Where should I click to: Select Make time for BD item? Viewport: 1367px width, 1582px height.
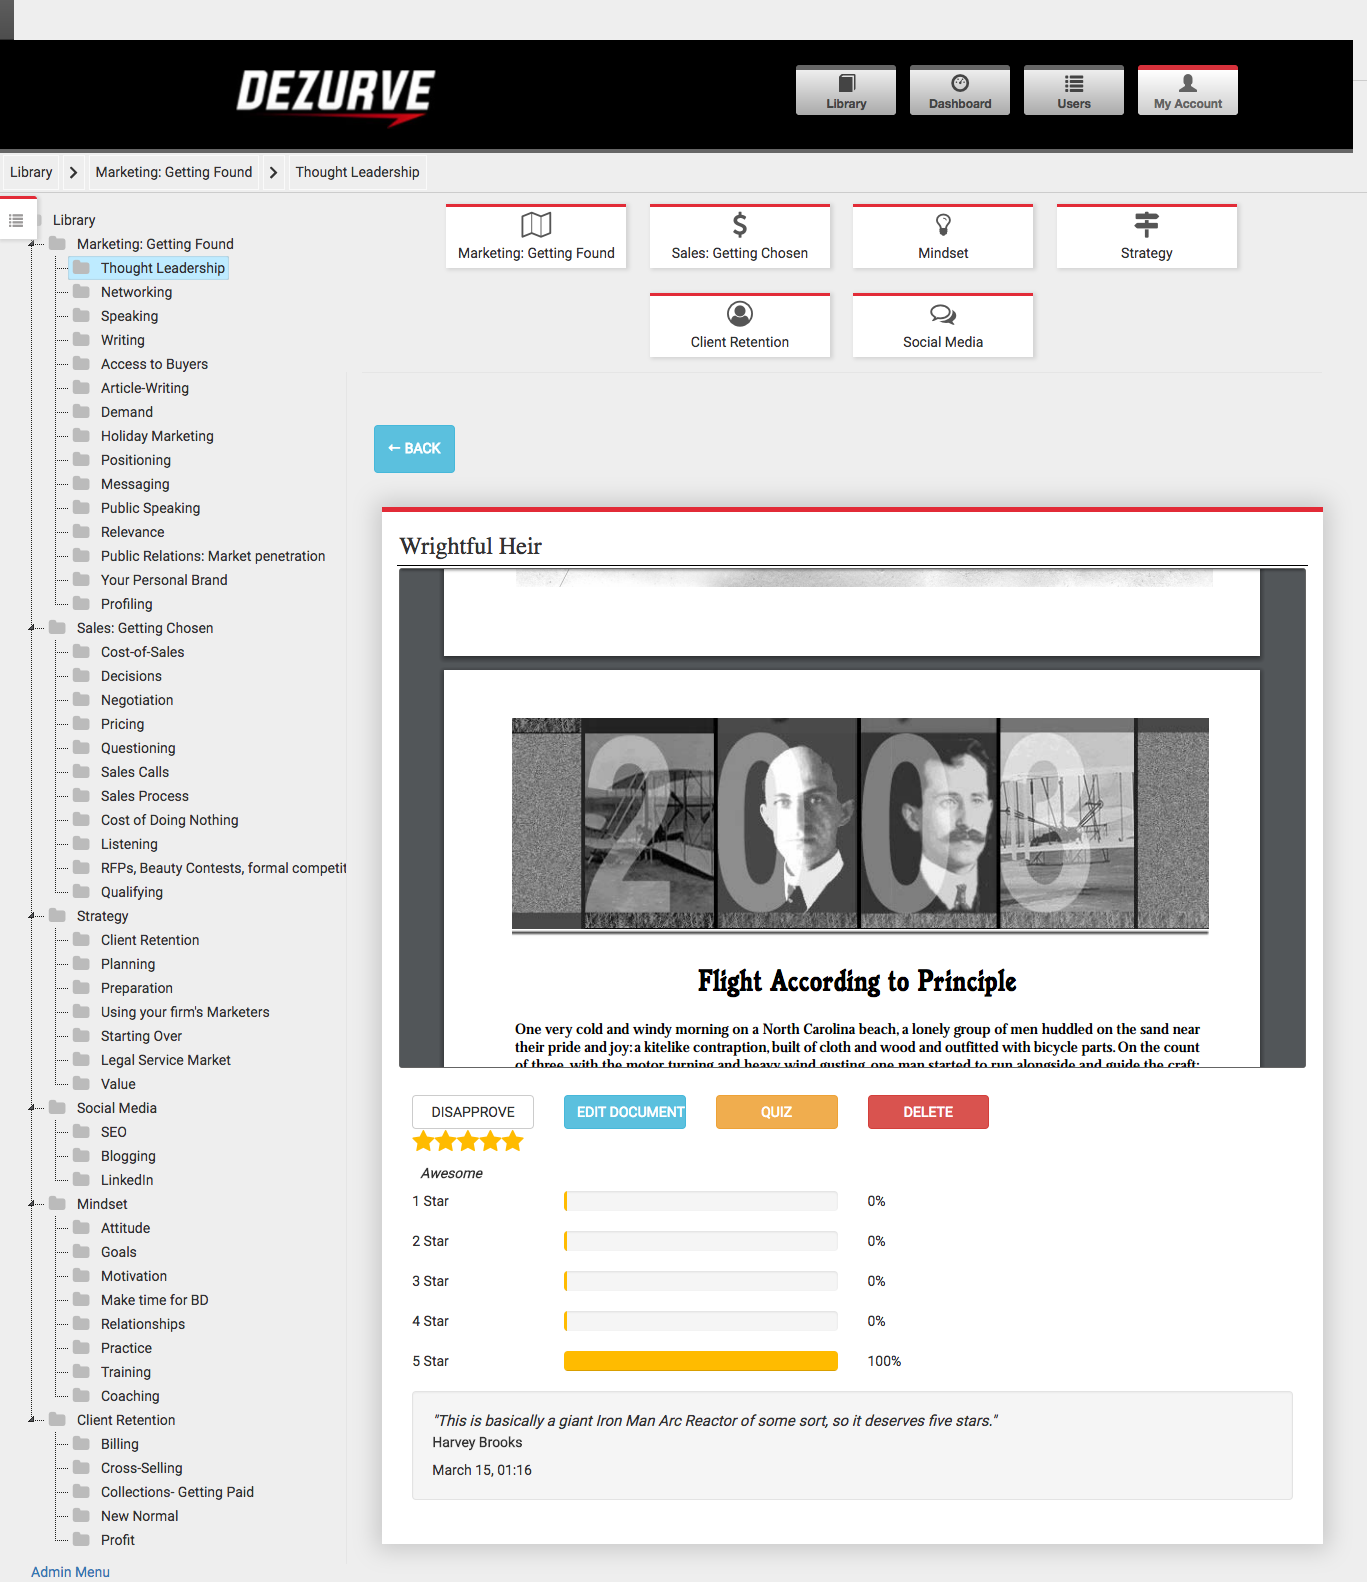click(155, 1300)
